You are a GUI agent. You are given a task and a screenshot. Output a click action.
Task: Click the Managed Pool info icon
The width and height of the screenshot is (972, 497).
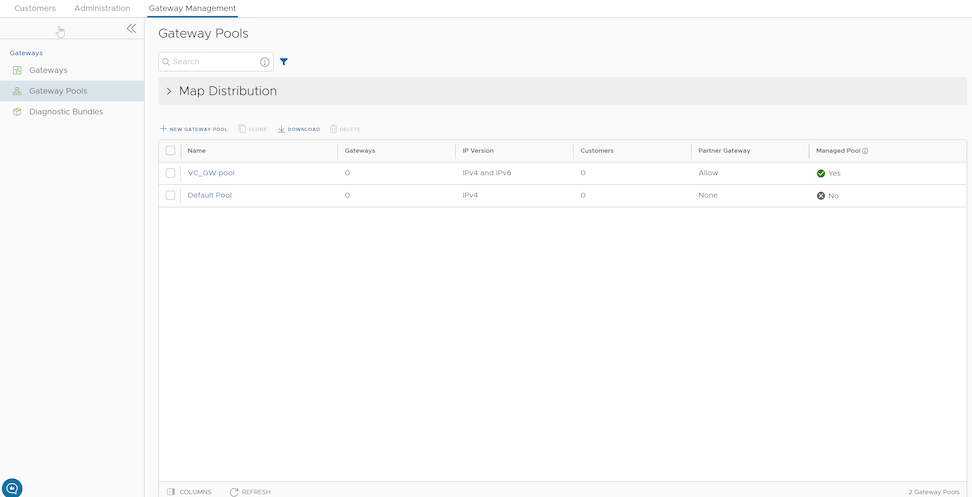coord(865,151)
